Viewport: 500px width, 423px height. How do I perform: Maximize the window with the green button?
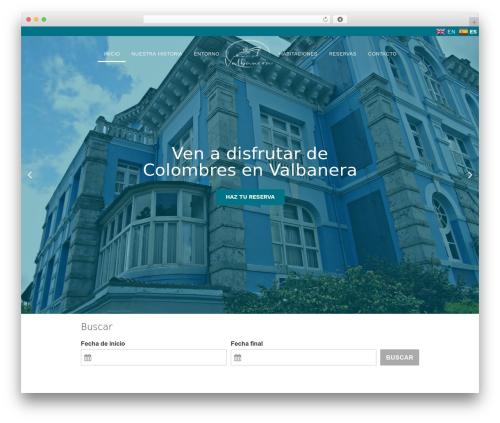click(44, 19)
